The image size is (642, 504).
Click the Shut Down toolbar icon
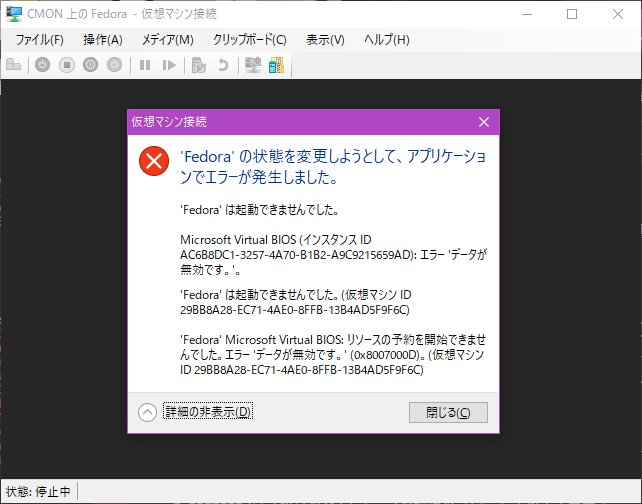click(90, 65)
